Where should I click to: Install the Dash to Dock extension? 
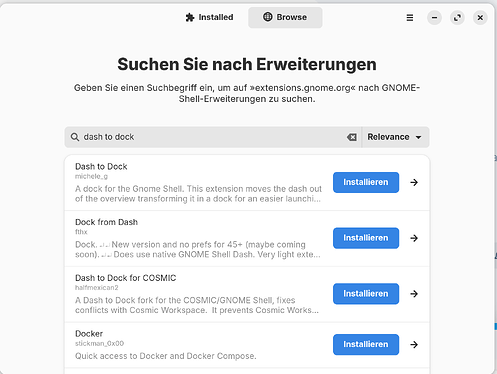pyautogui.click(x=366, y=182)
